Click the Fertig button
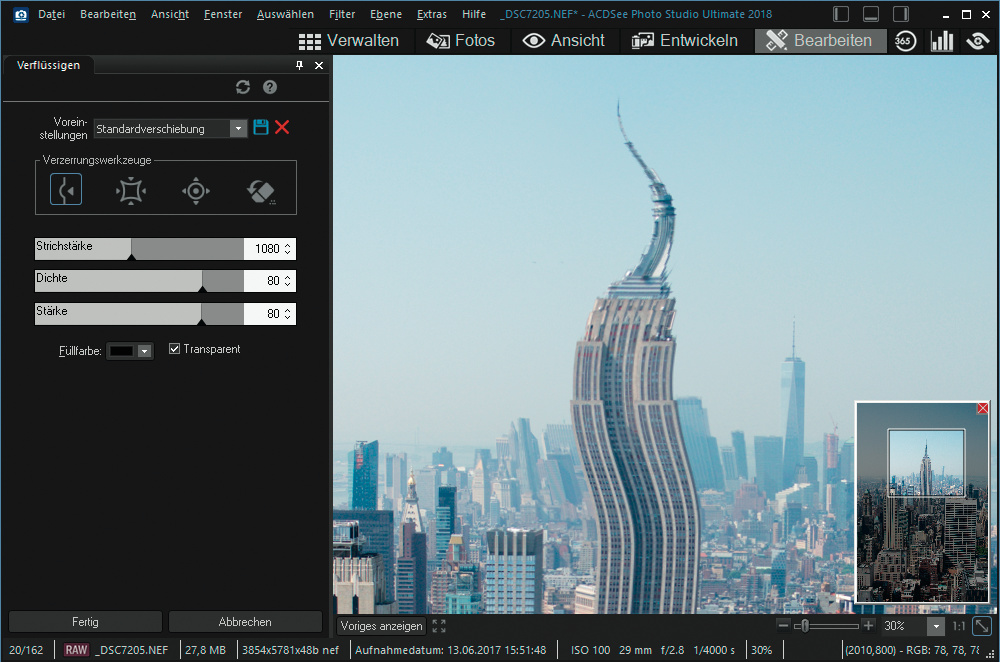 pos(85,621)
